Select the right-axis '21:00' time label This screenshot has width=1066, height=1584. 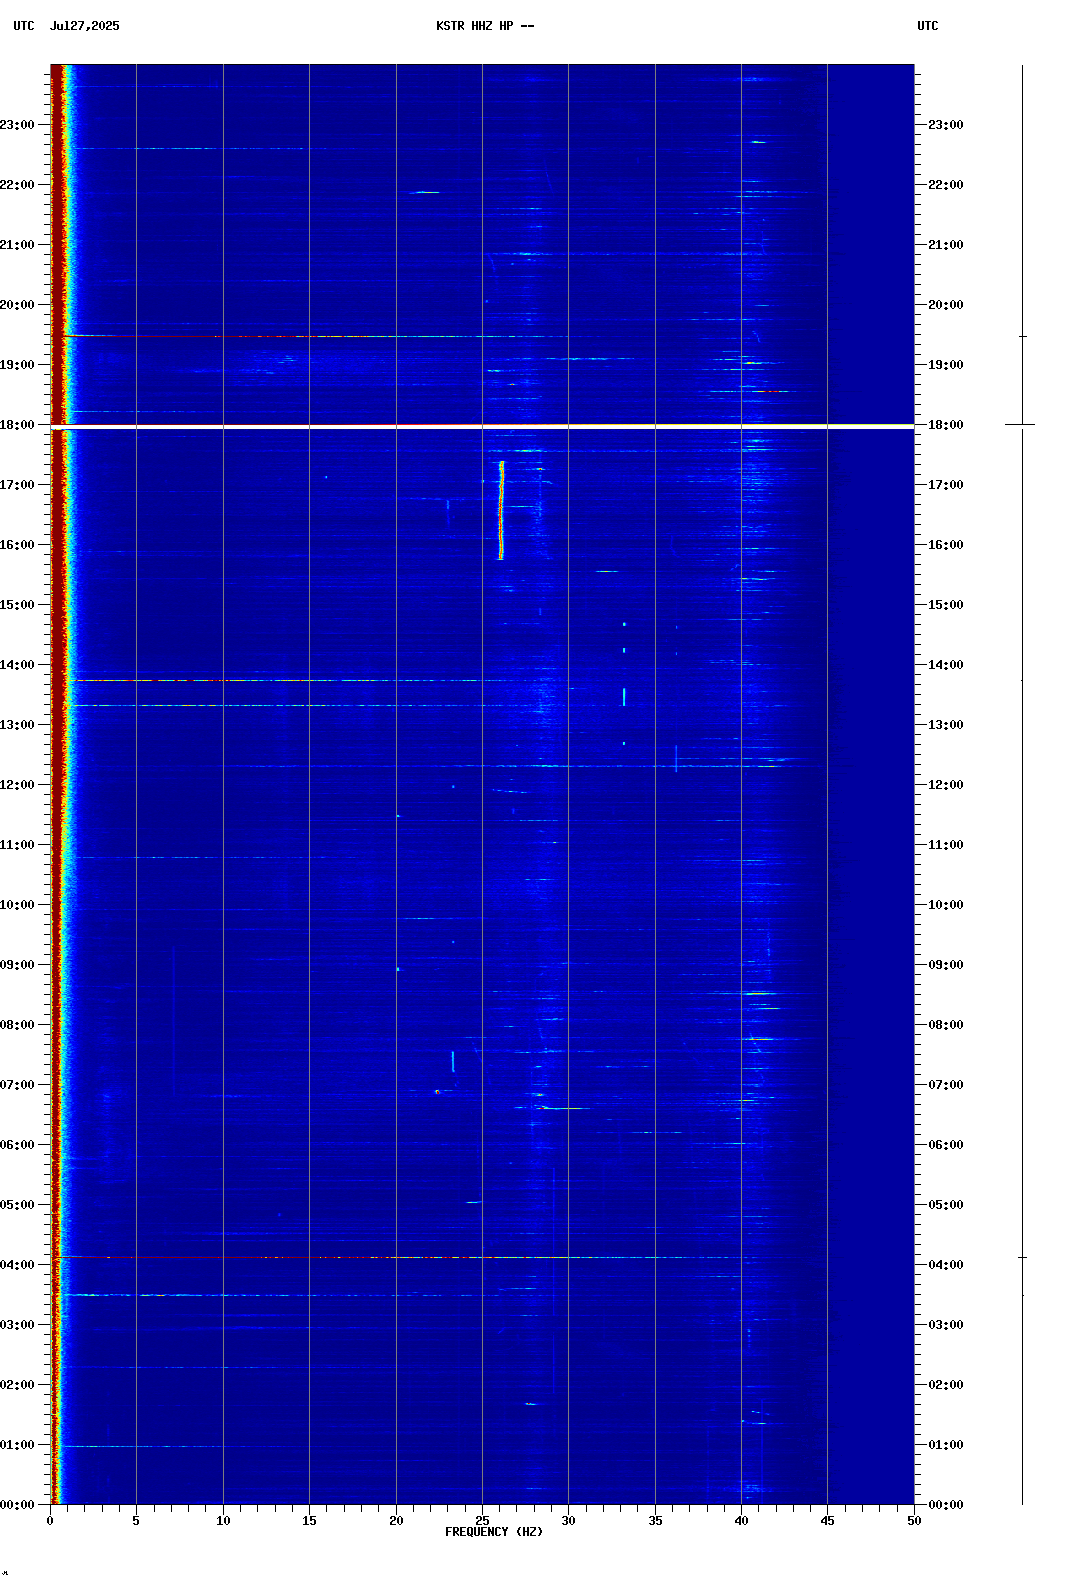pyautogui.click(x=946, y=245)
